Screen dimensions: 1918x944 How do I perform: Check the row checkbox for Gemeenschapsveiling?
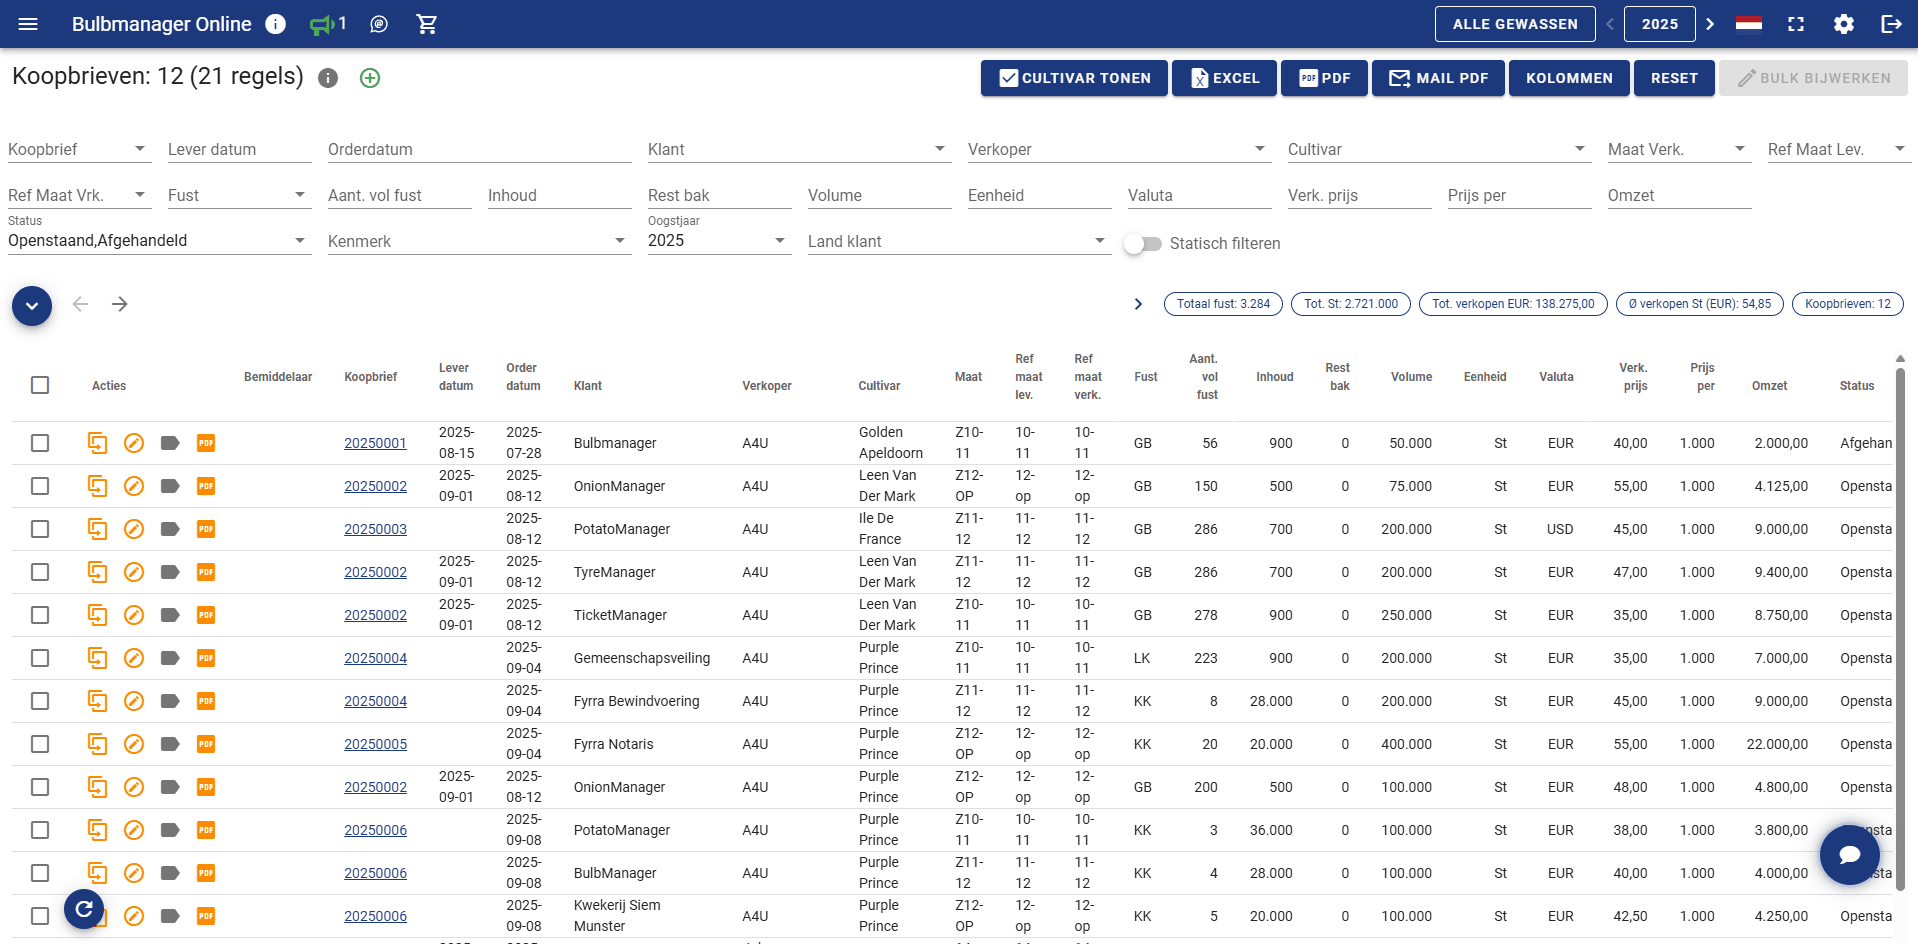[40, 658]
